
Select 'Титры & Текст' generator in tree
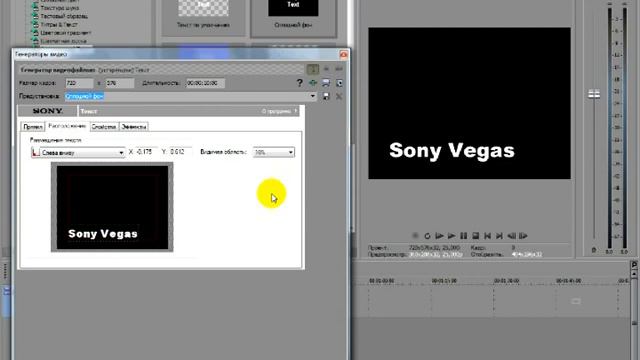click(x=59, y=24)
